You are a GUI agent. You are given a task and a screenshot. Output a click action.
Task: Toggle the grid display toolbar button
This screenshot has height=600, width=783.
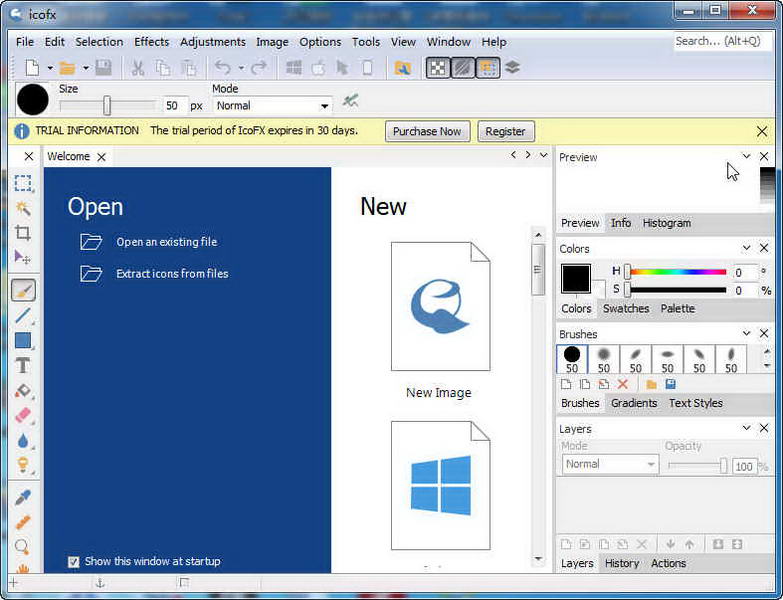488,68
